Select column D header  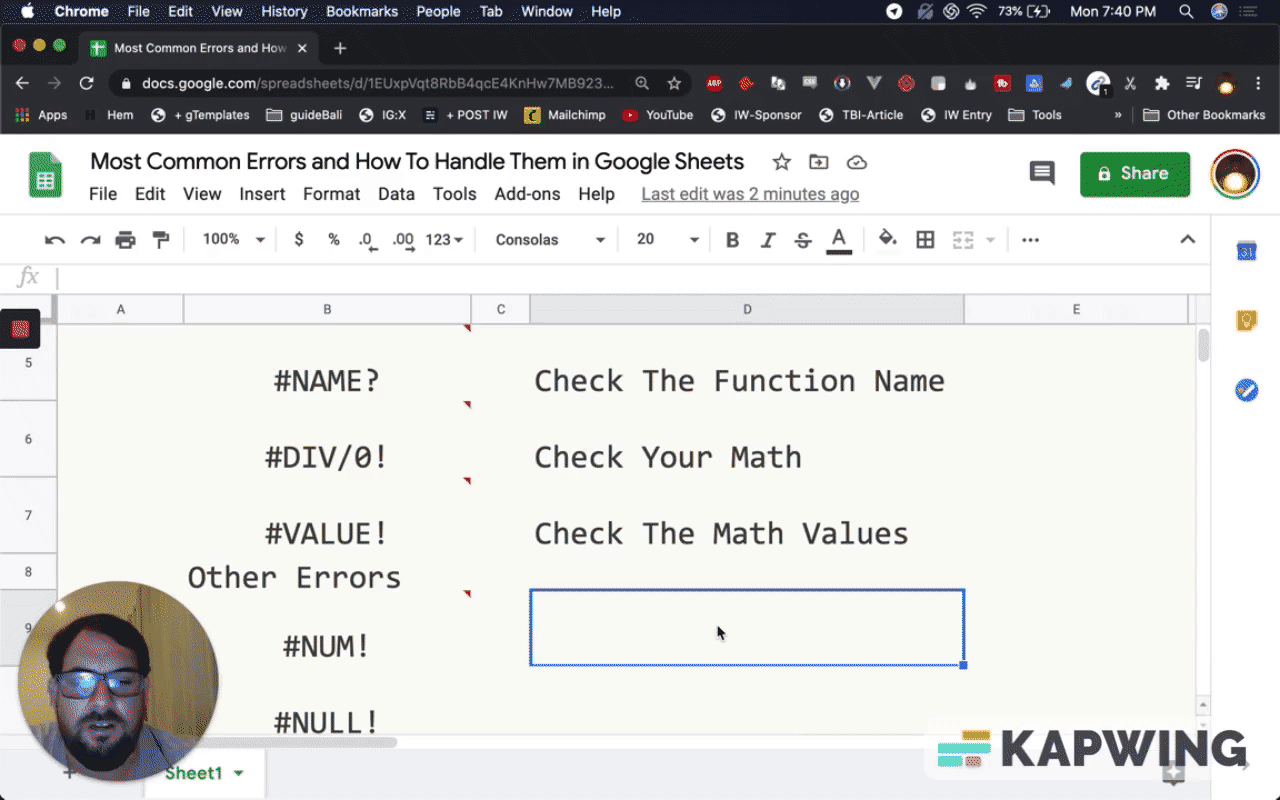747,310
